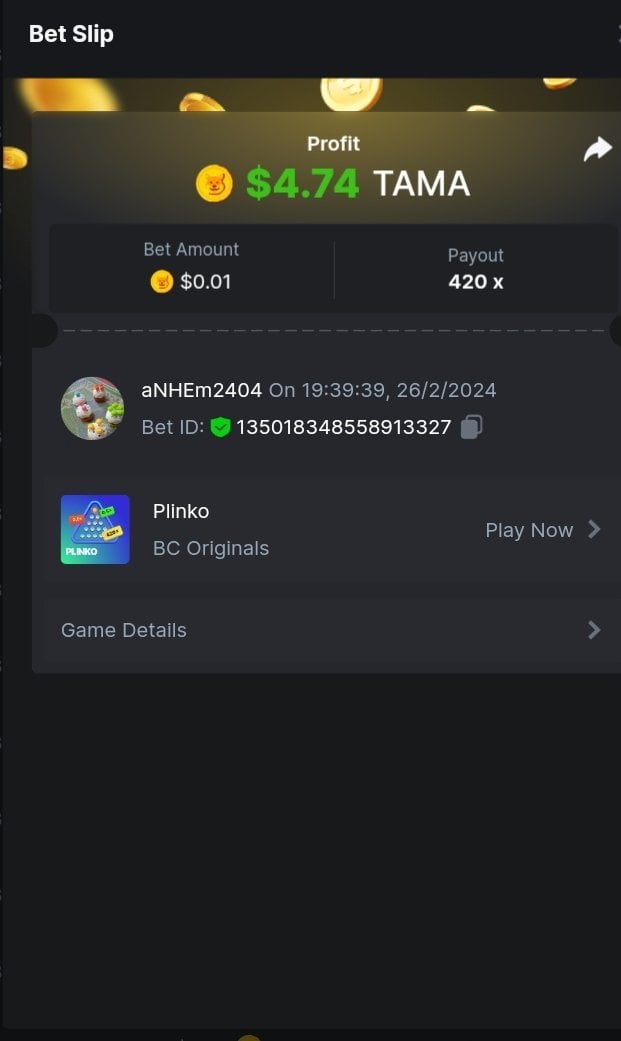Image resolution: width=621 pixels, height=1041 pixels.
Task: Open the aNHEm2404 user avatar
Action: 92,408
